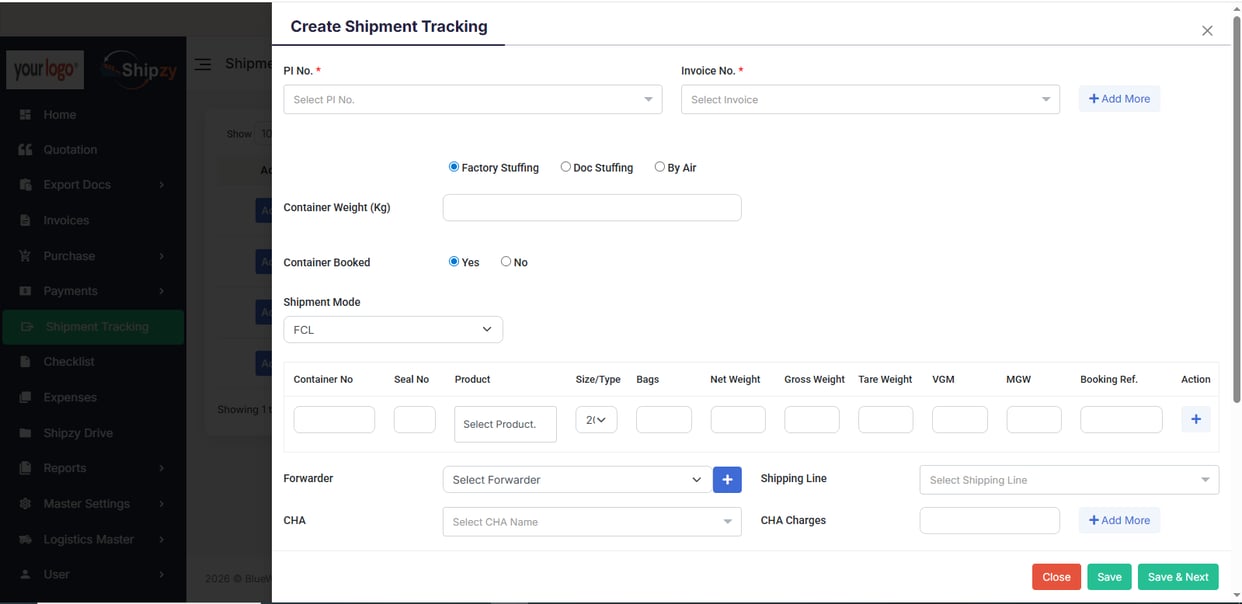Viewport: 1242px width, 604px height.
Task: Click the 'your logo' image
Action: pyautogui.click(x=45, y=70)
